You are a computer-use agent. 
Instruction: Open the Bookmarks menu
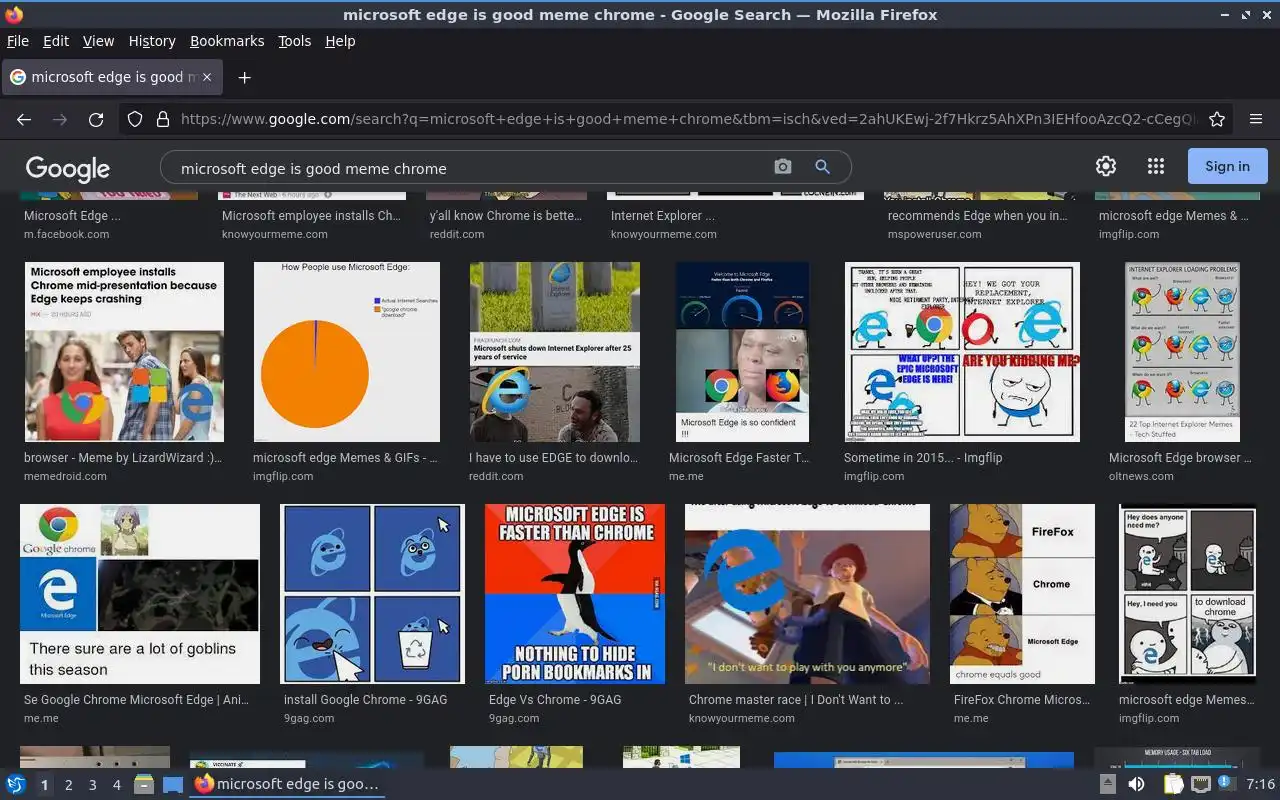pyautogui.click(x=227, y=41)
